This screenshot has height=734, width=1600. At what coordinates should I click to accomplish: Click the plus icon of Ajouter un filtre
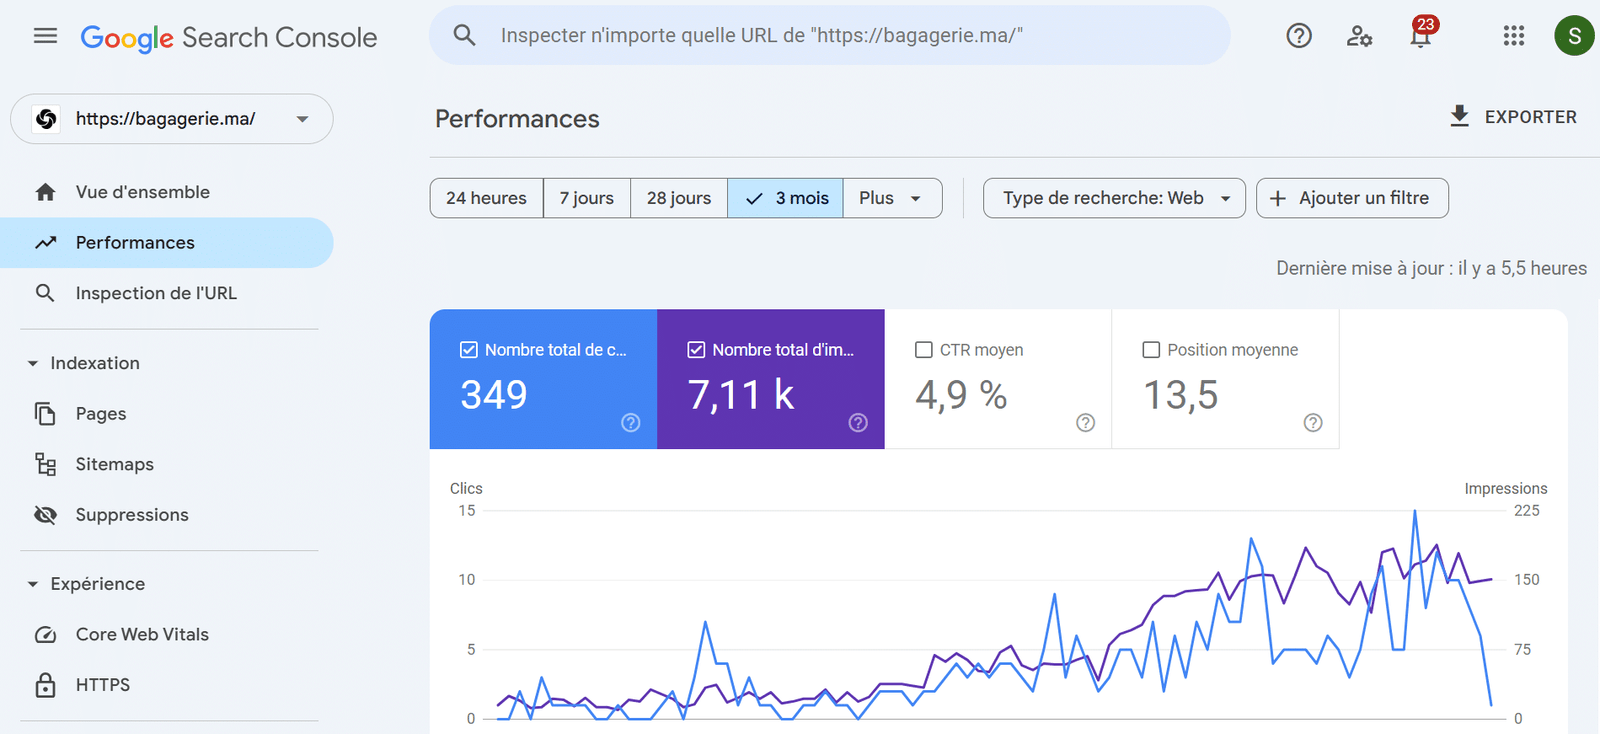[x=1278, y=198]
